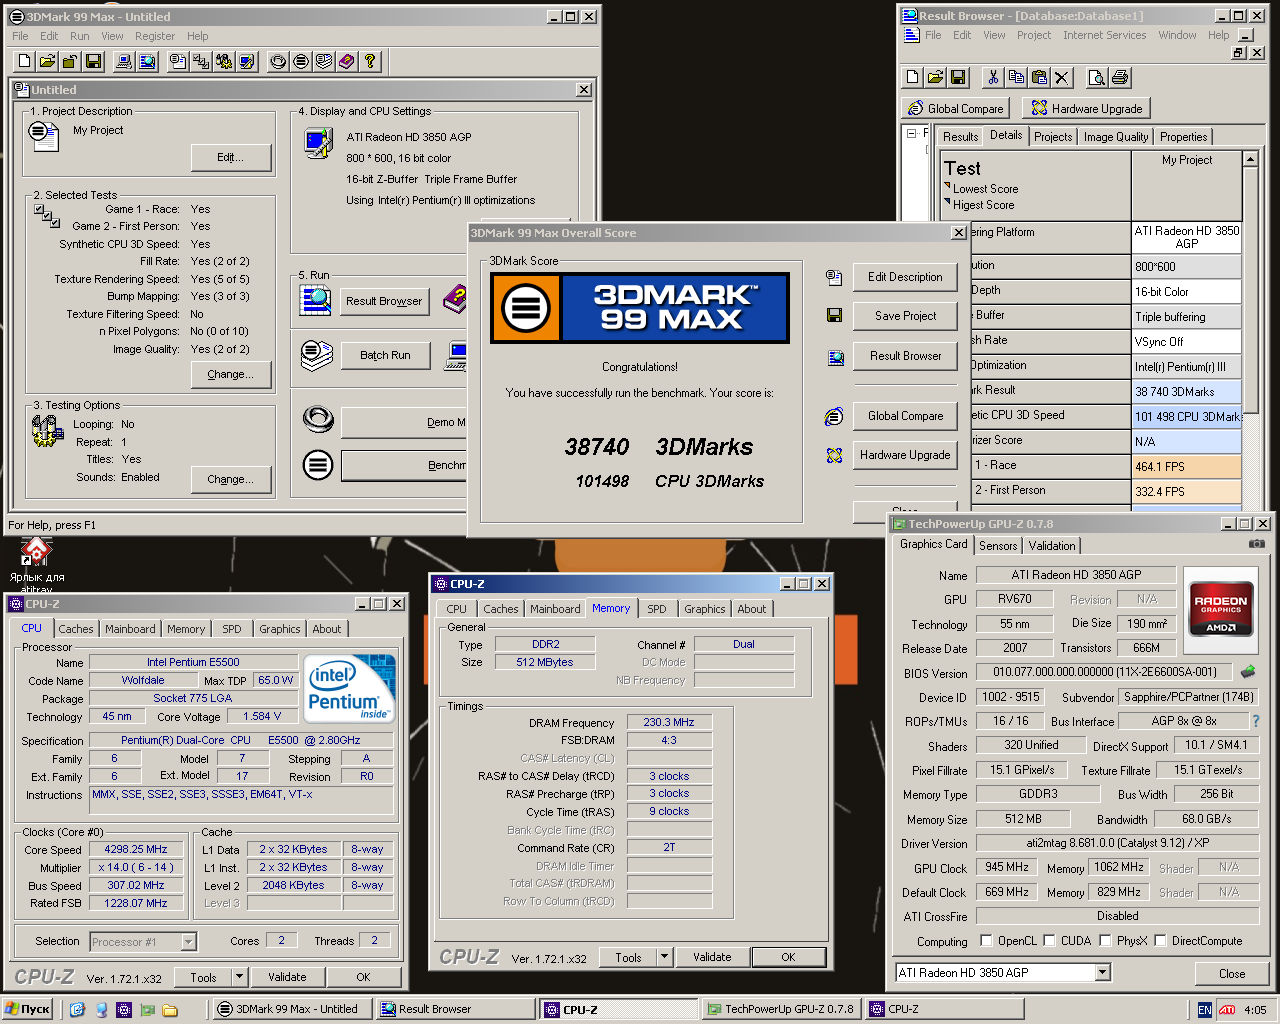The height and width of the screenshot is (1024, 1280).
Task: Switch to the Sensors tab in GPU-Z
Action: 998,546
